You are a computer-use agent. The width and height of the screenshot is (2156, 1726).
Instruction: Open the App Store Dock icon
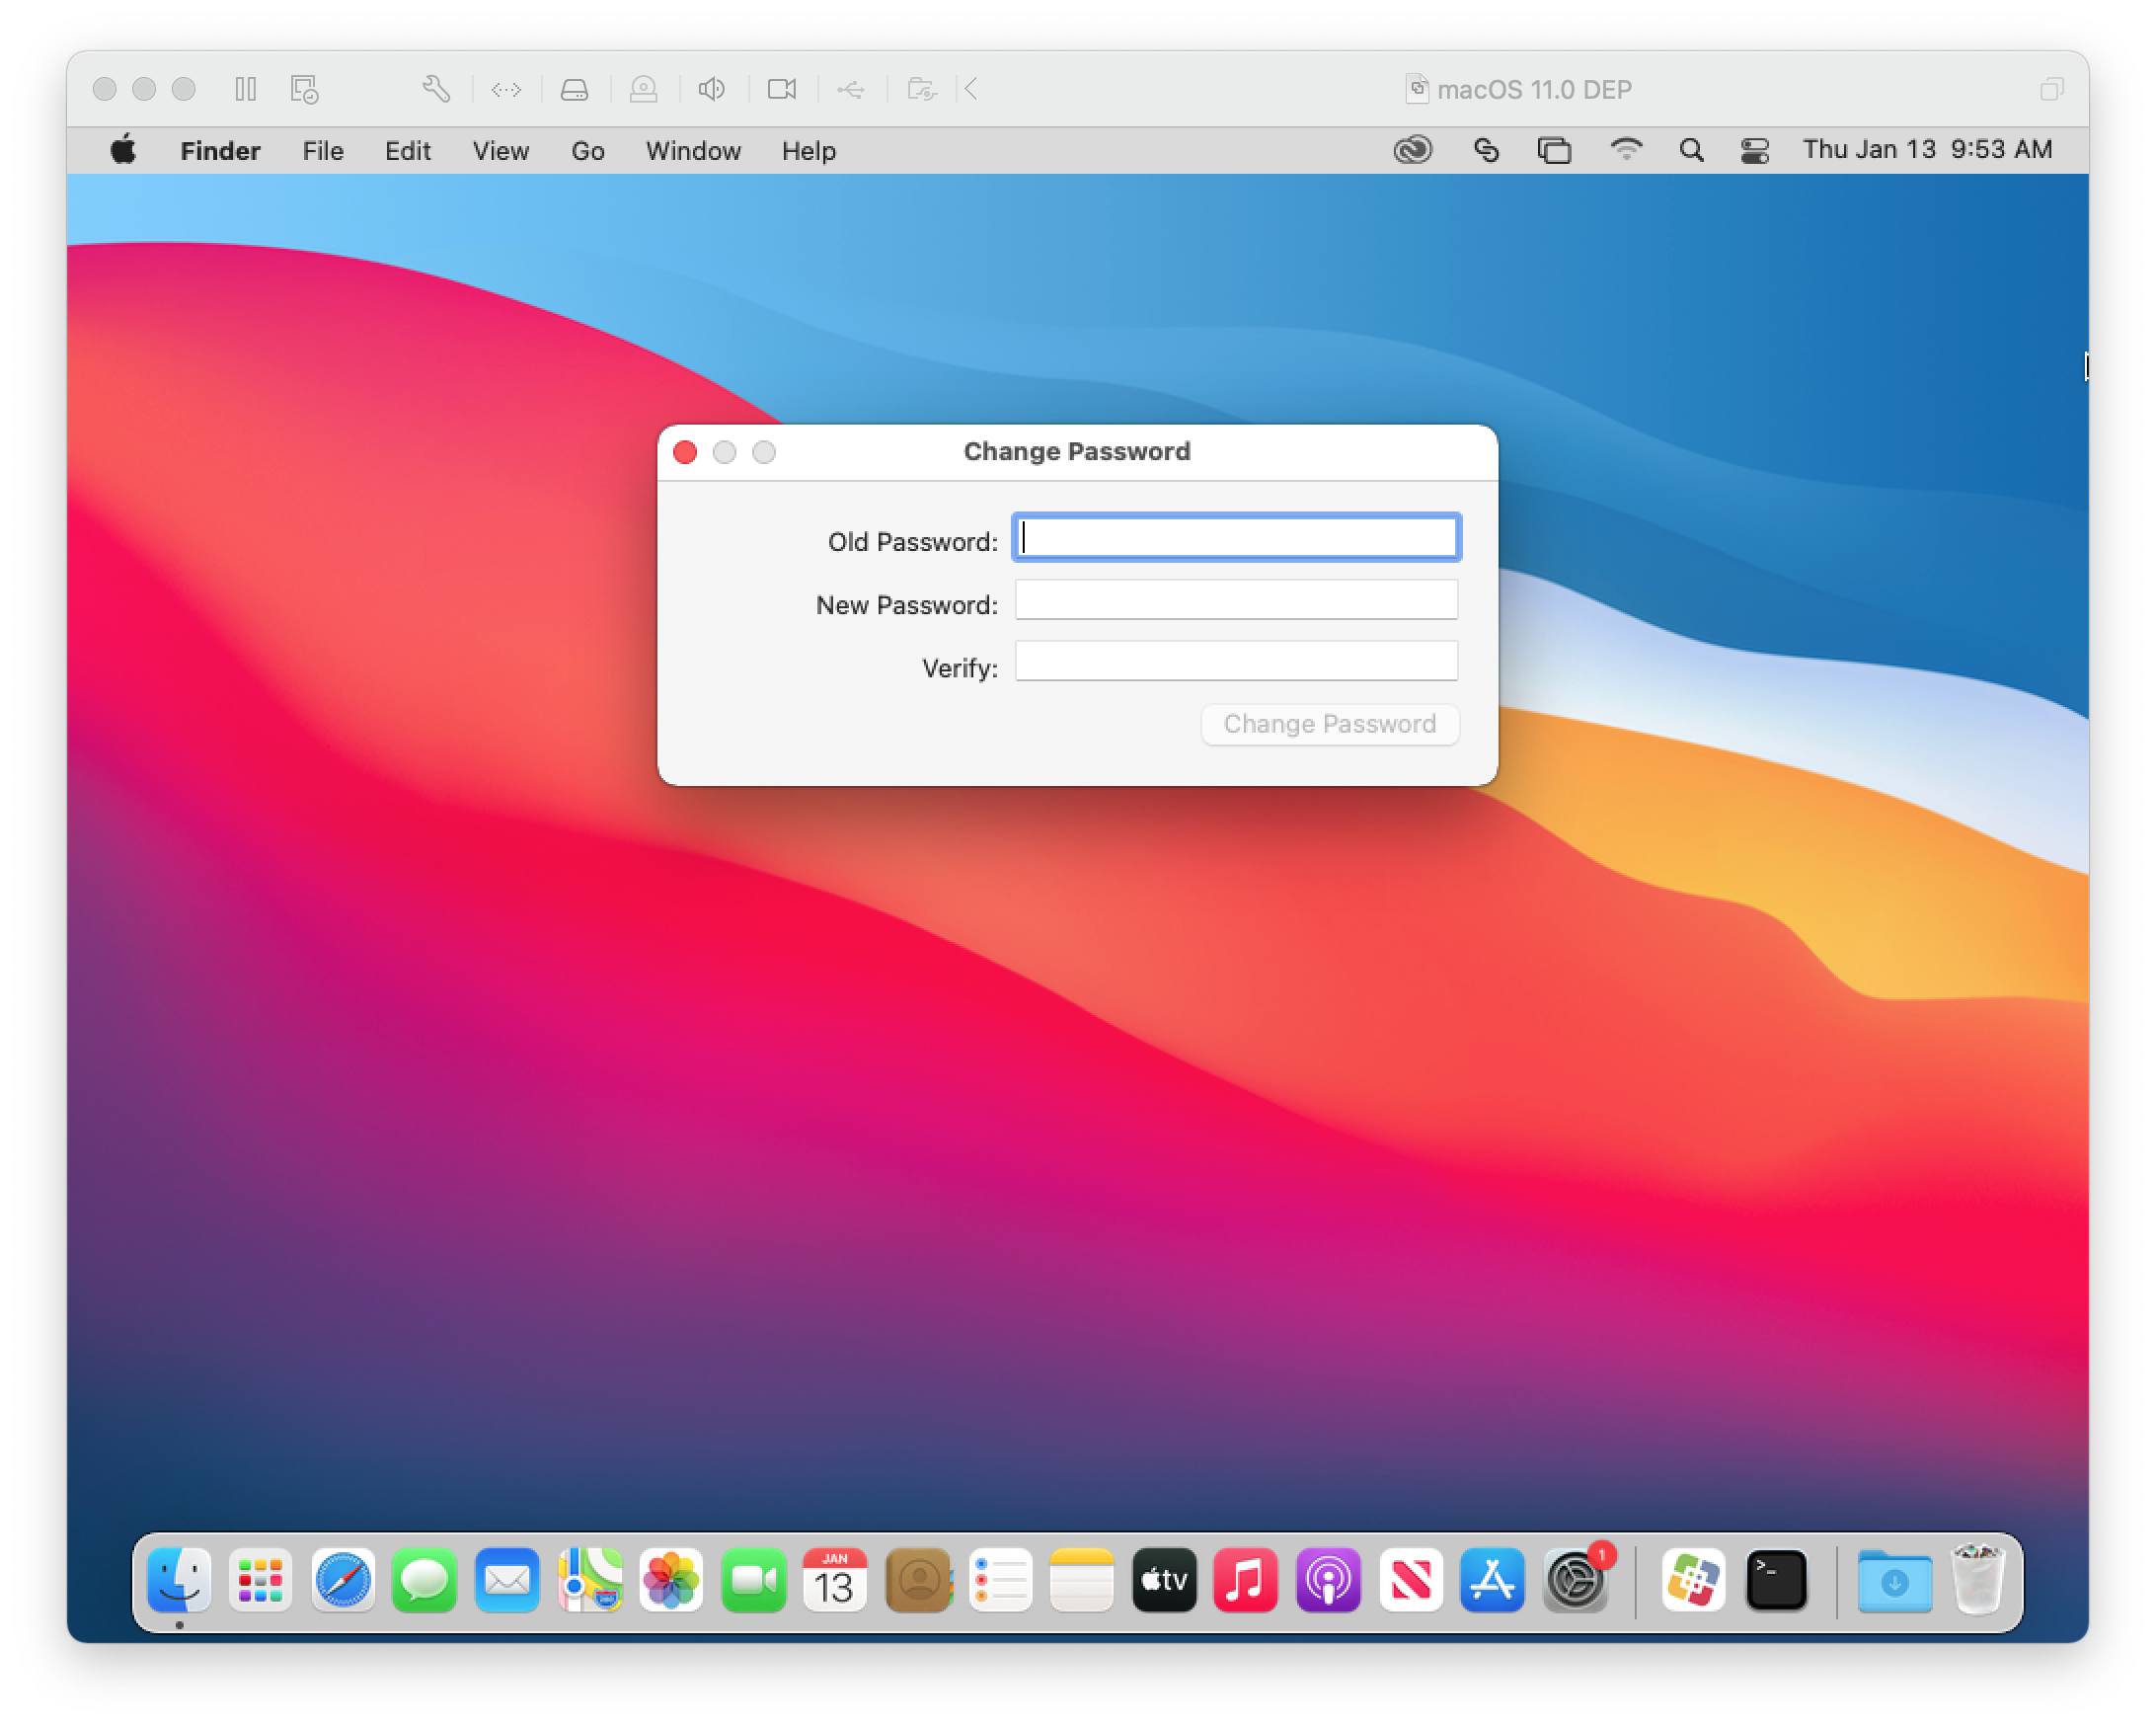tap(1492, 1580)
